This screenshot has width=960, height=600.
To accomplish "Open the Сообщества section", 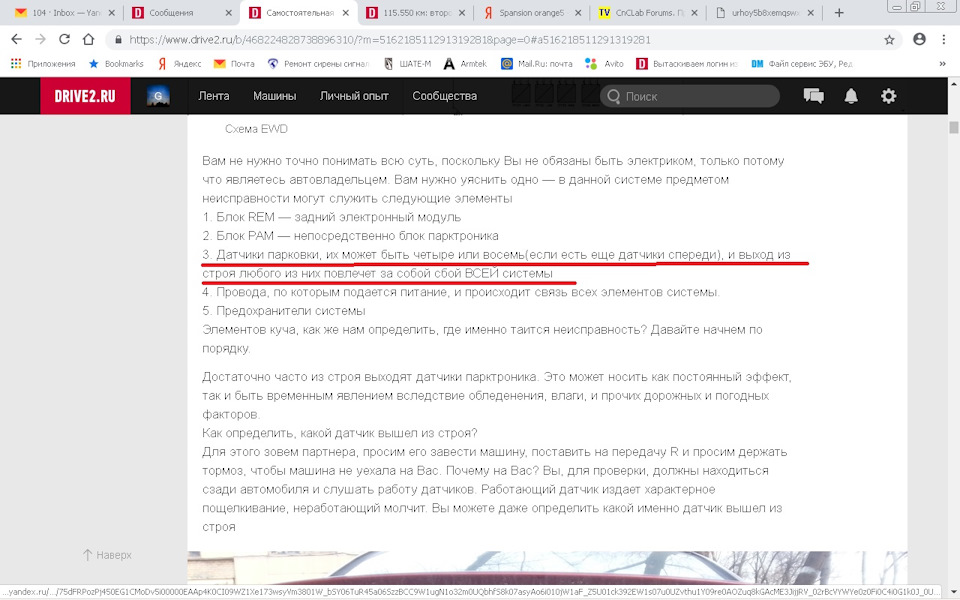I will pos(444,96).
